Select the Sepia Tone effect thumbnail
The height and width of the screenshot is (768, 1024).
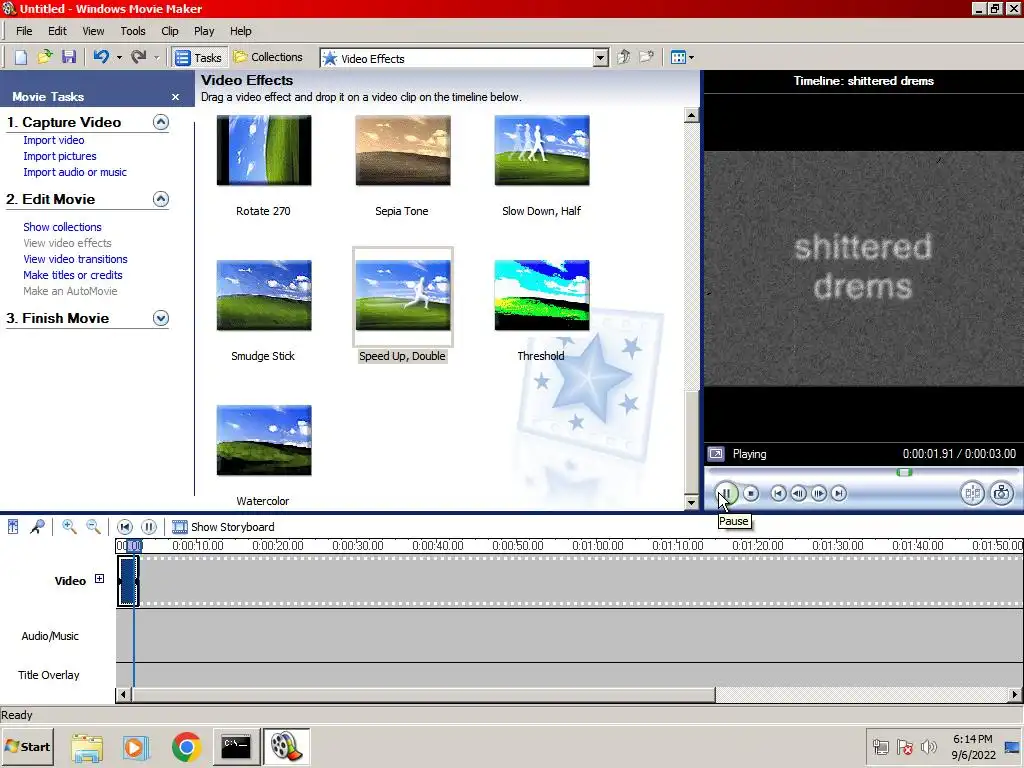403,150
